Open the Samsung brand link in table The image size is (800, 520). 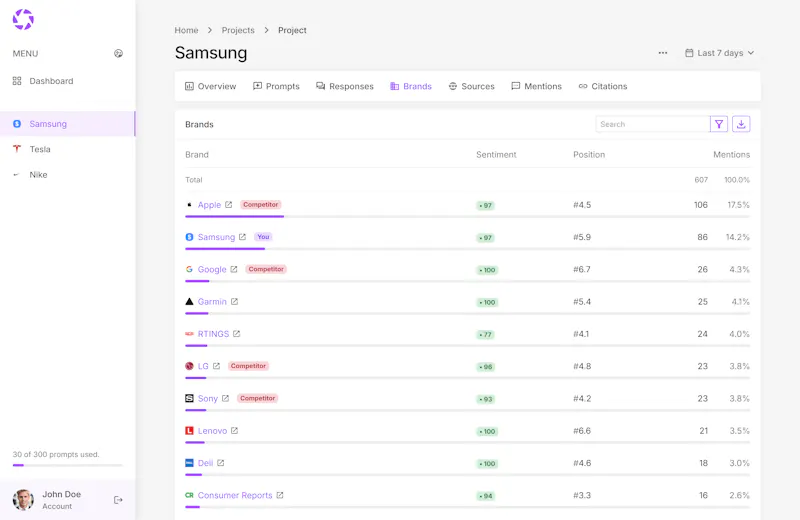(216, 237)
